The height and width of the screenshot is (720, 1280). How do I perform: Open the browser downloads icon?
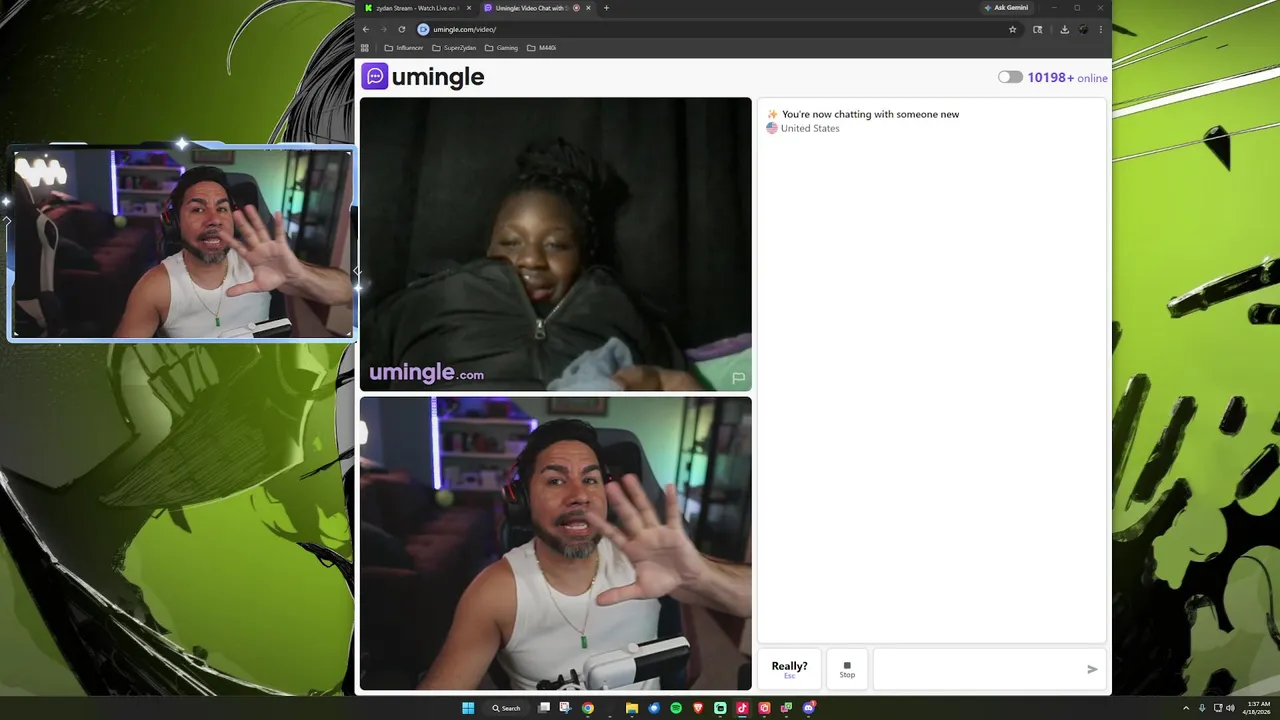point(1064,29)
